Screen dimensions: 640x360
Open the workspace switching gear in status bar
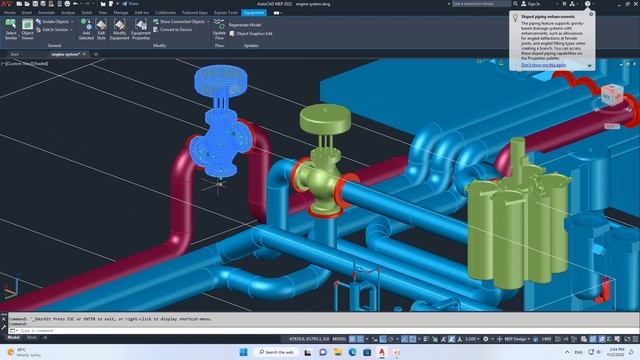(x=486, y=339)
